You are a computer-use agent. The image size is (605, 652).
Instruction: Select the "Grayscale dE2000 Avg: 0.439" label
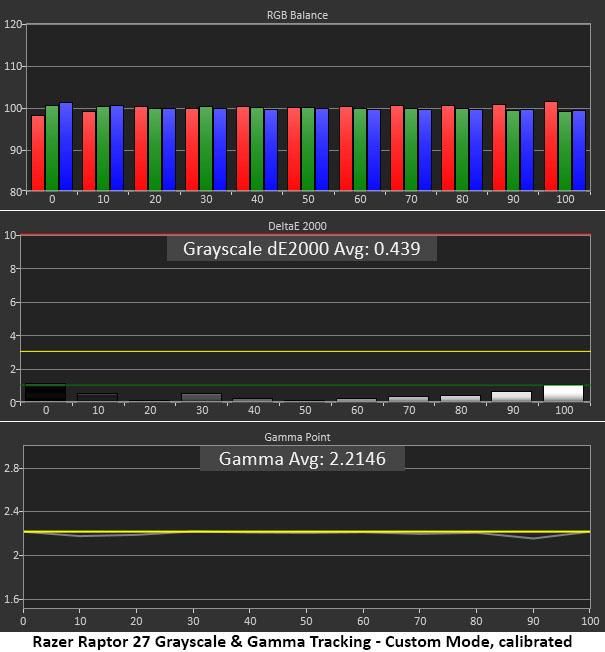point(301,249)
